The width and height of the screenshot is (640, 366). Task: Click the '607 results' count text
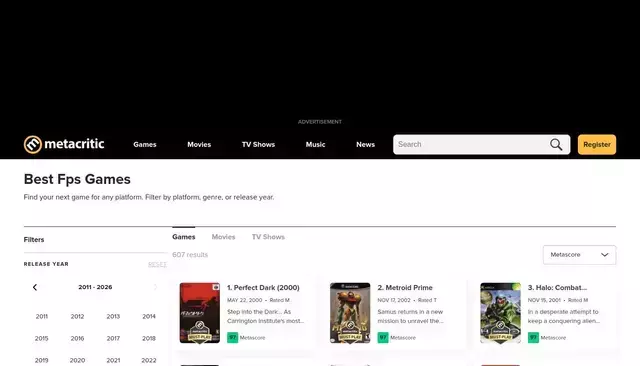pyautogui.click(x=190, y=255)
